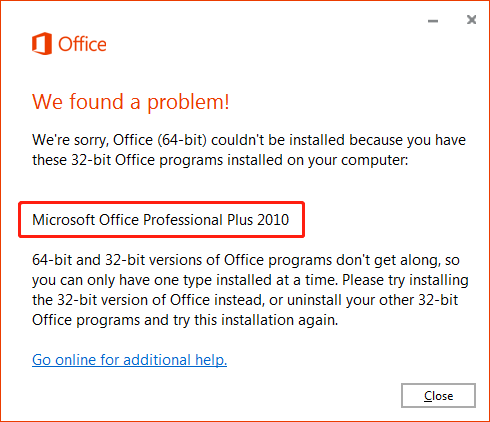This screenshot has height=422, width=490.
Task: Click '(64-bit)' in the first sentence
Action: pyautogui.click(x=182, y=140)
